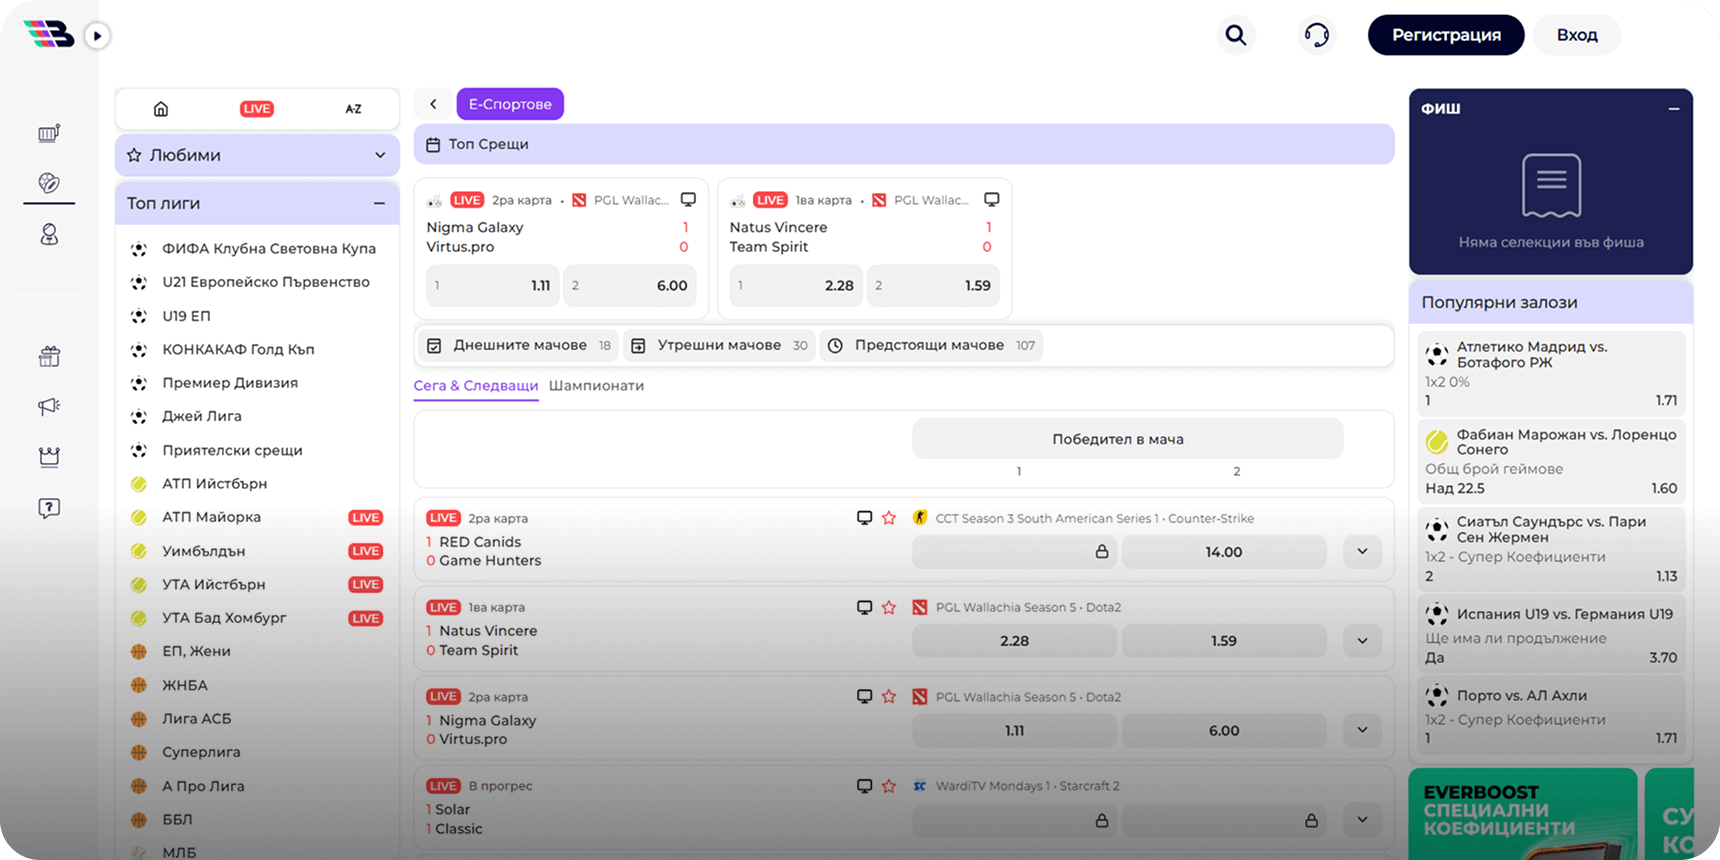Viewport: 1720px width, 860px height.
Task: Star the Natus Vincere vs Team Spirit match
Action: click(x=889, y=607)
